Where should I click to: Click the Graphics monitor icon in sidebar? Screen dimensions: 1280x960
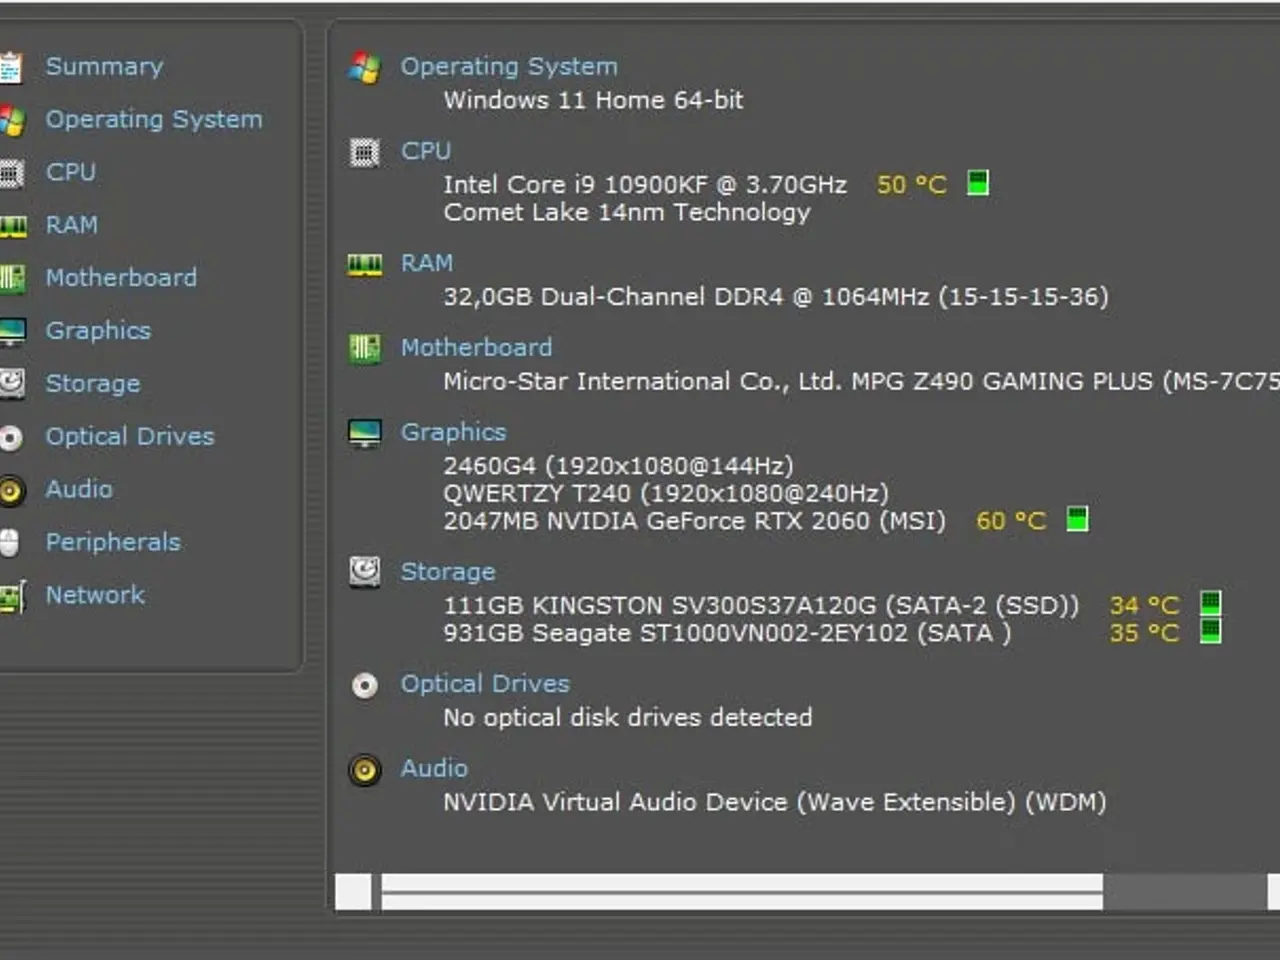(x=13, y=331)
